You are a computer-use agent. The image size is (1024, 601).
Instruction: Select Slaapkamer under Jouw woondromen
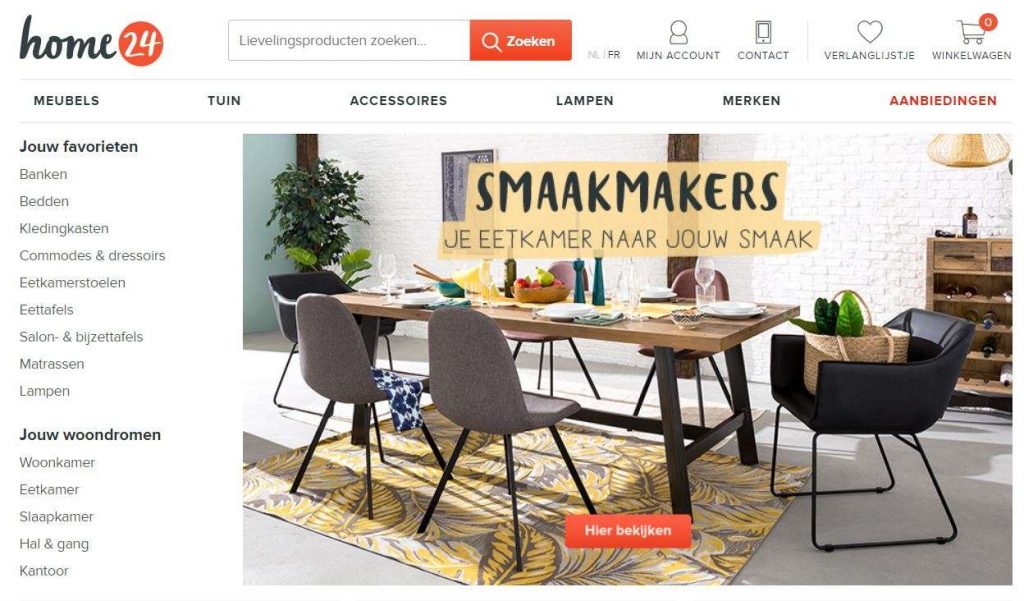56,517
